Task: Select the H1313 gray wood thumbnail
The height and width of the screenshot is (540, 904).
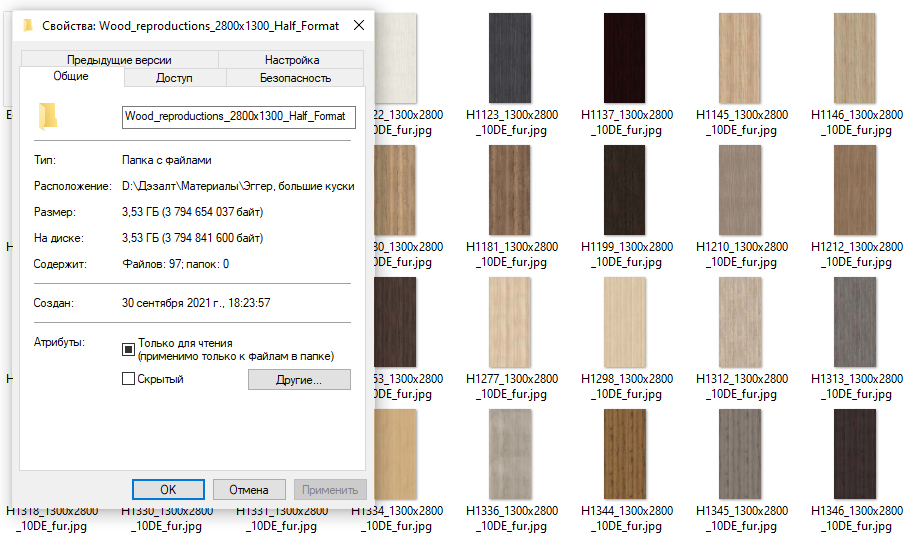Action: [856, 321]
